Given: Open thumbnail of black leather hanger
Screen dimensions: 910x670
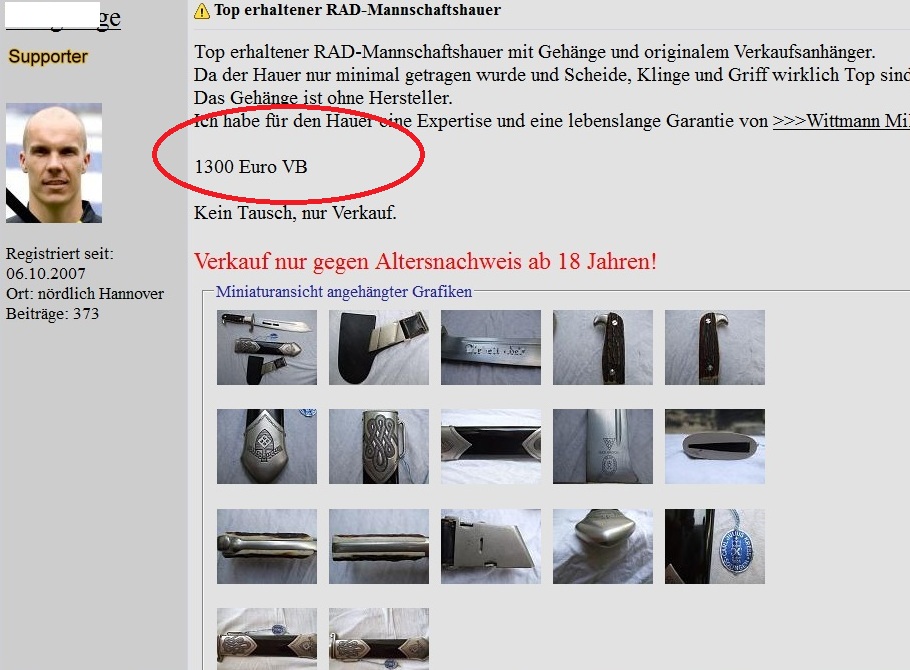Looking at the screenshot, I should 379,347.
